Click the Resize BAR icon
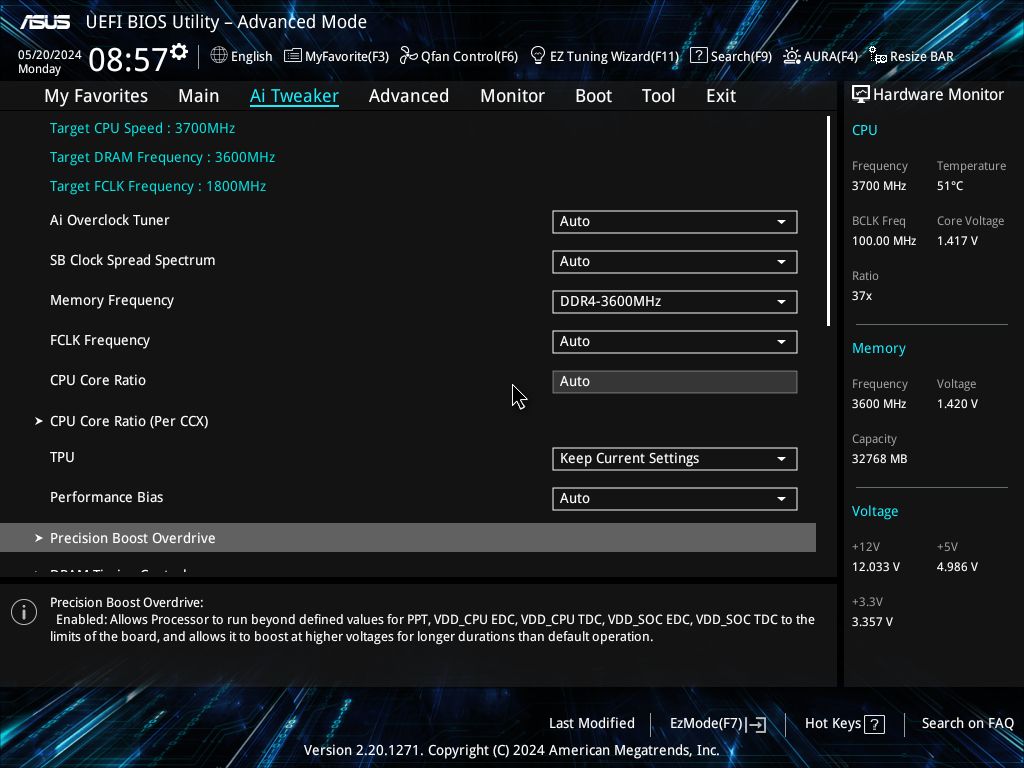This screenshot has height=768, width=1024. (x=878, y=56)
